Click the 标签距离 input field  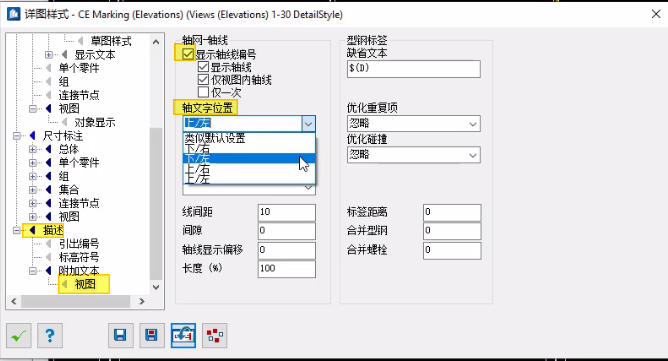click(x=452, y=212)
